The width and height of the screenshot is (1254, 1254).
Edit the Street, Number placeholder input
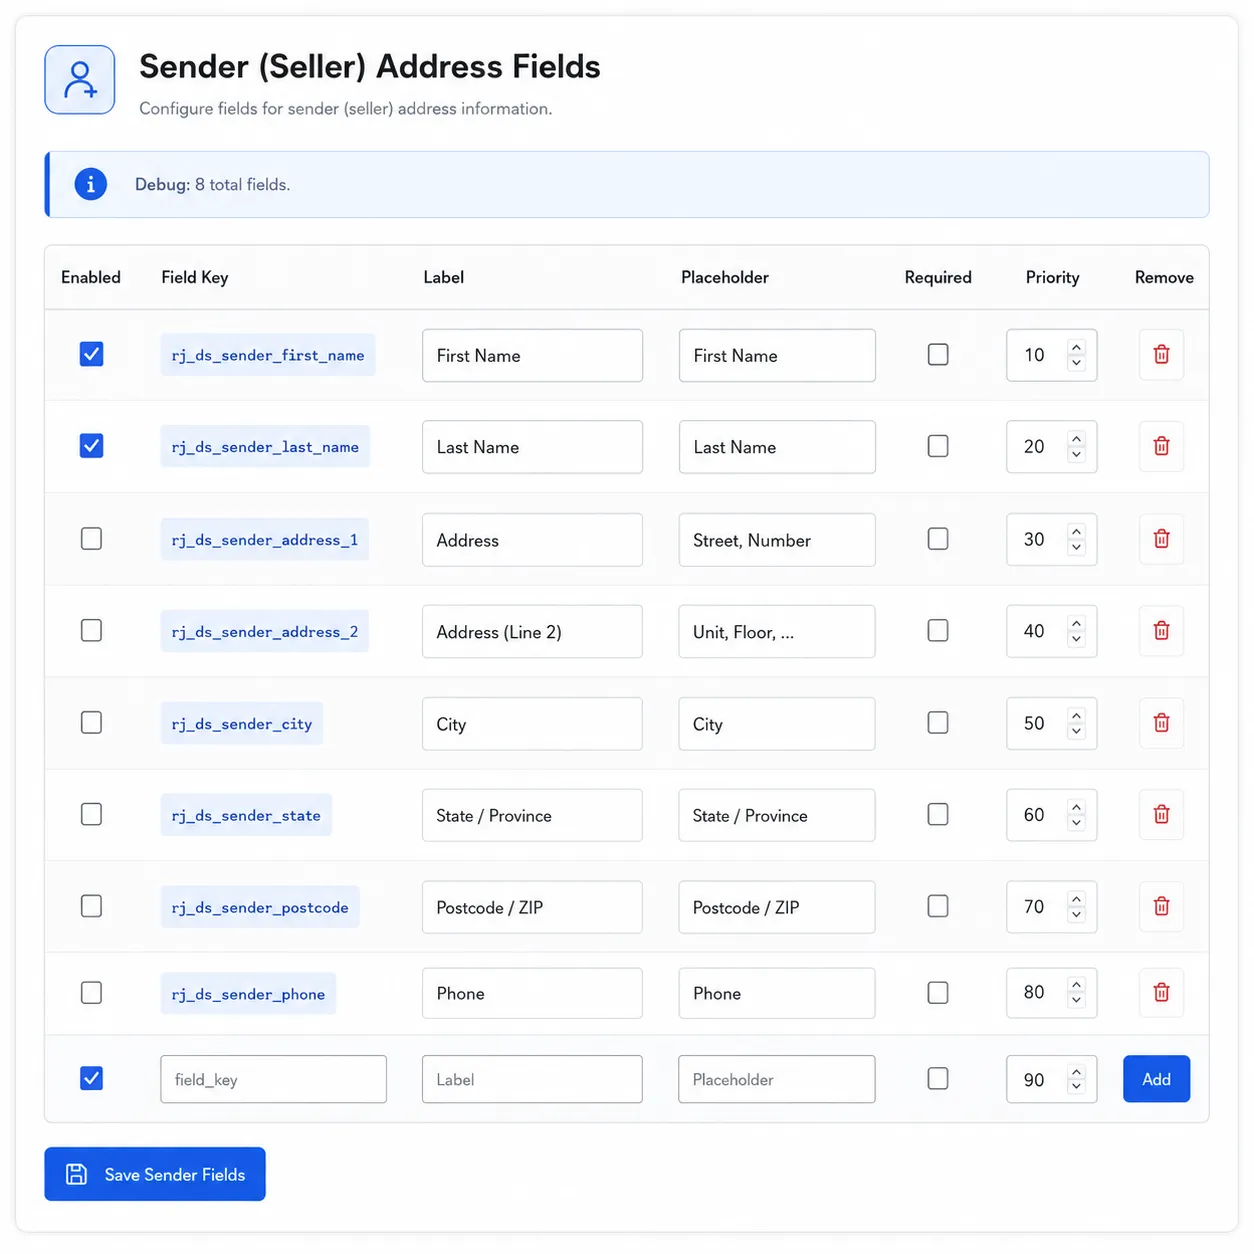coord(777,540)
